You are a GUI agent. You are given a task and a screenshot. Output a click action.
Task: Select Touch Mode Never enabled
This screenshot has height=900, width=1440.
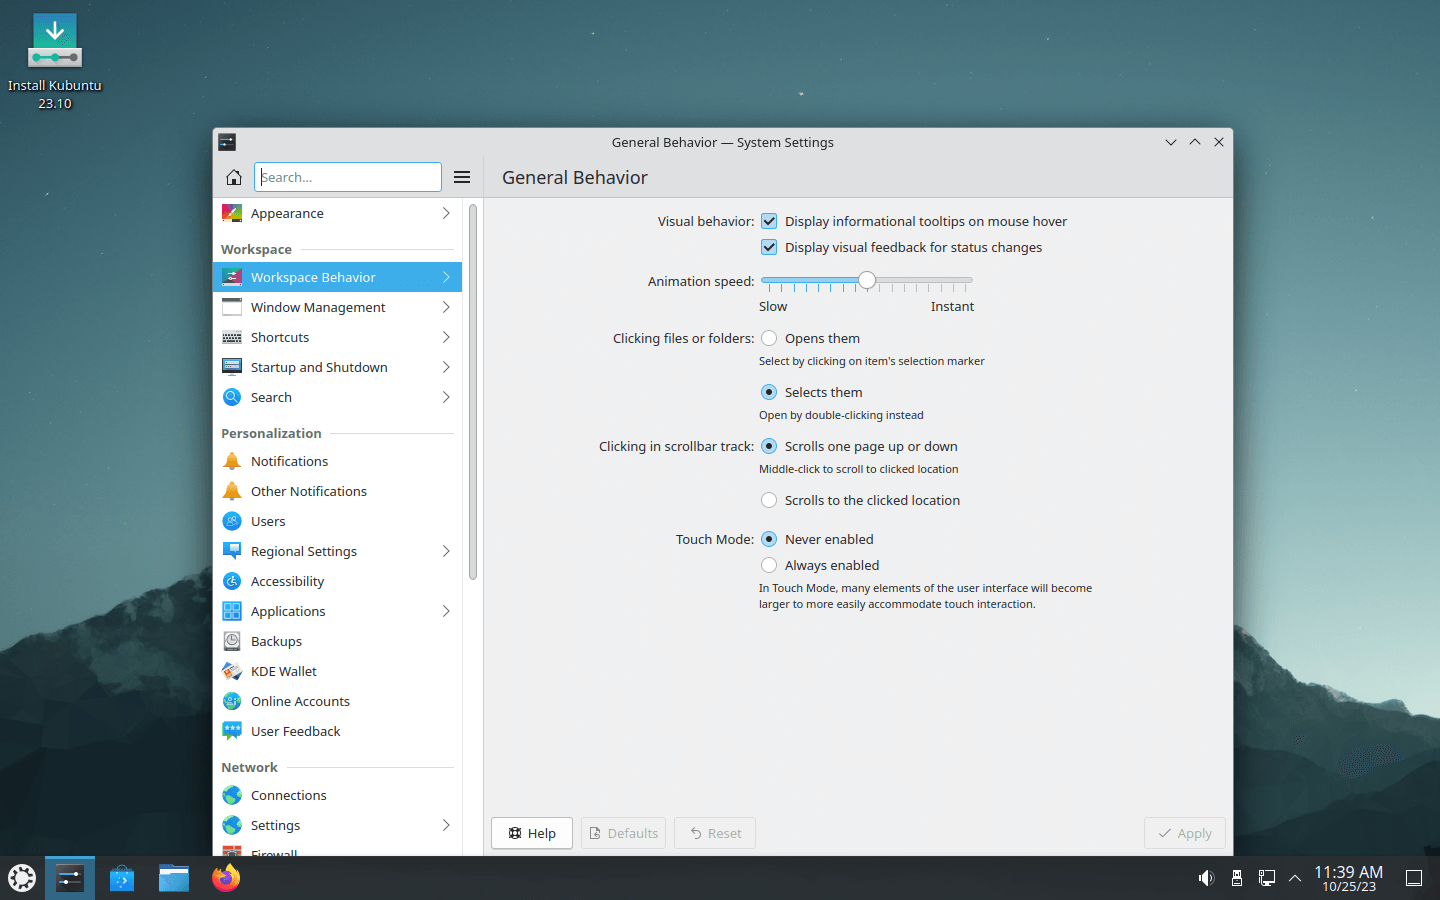point(769,539)
